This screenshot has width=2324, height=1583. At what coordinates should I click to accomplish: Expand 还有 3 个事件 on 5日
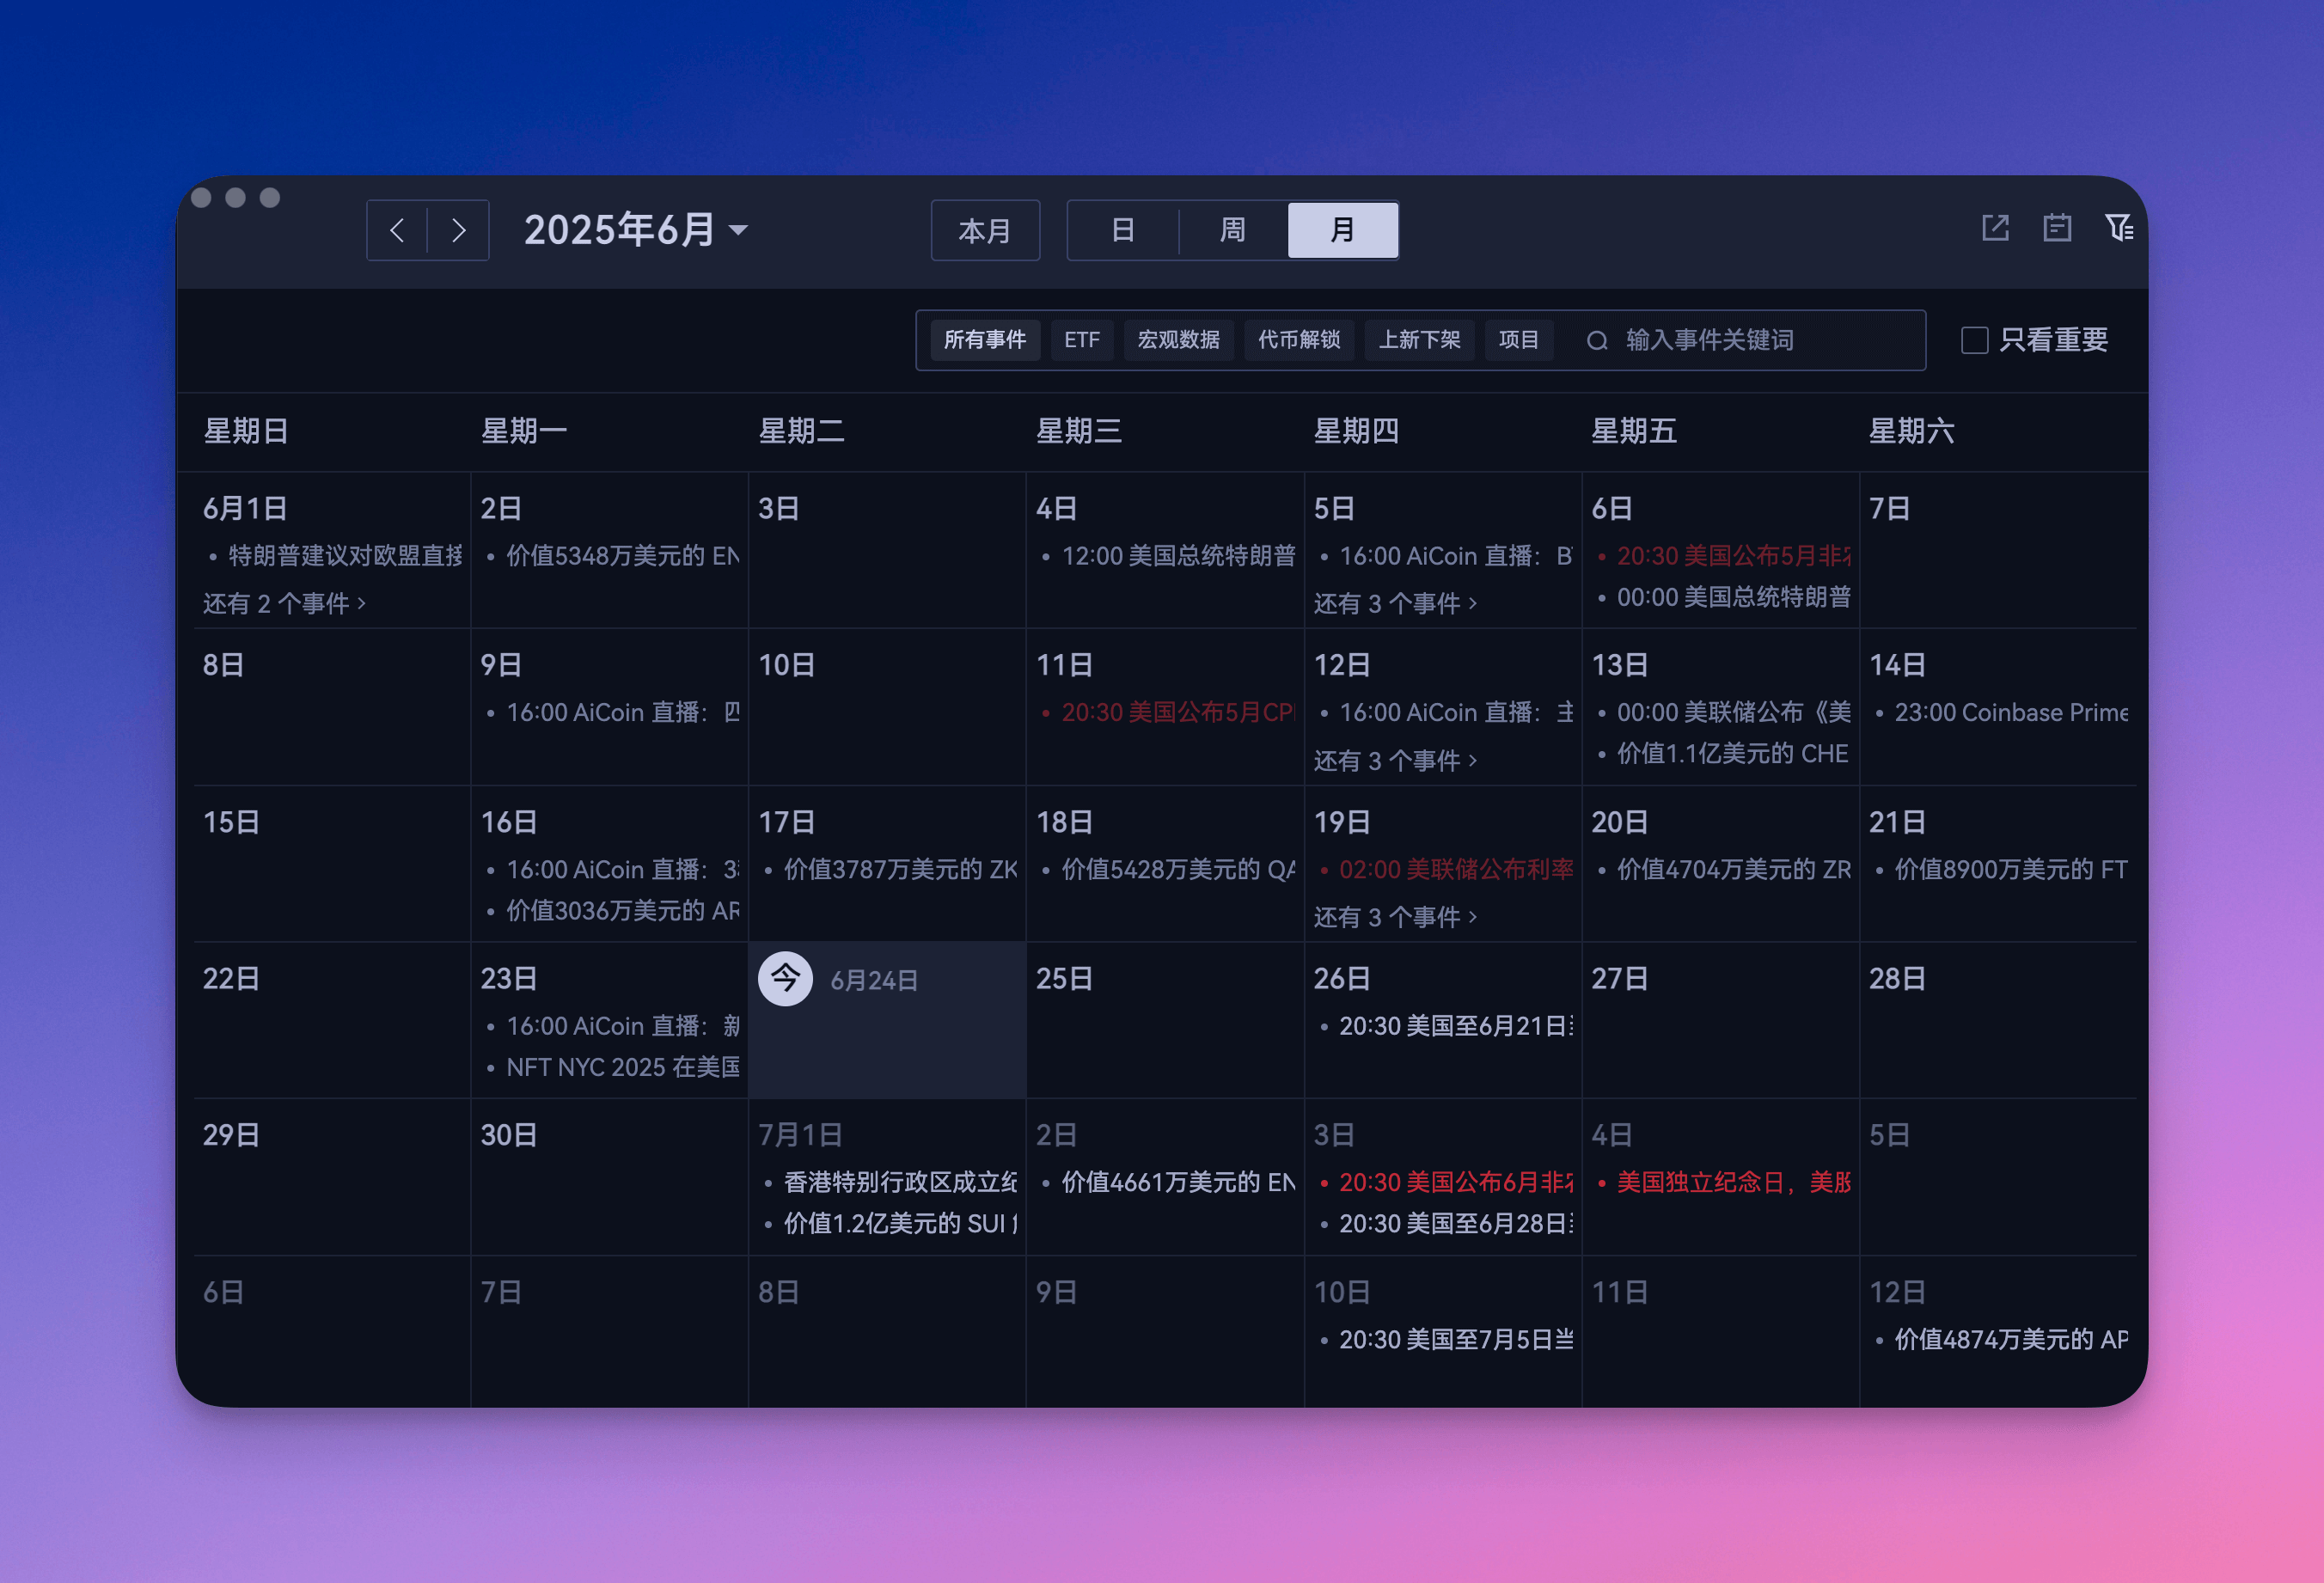[x=1395, y=603]
